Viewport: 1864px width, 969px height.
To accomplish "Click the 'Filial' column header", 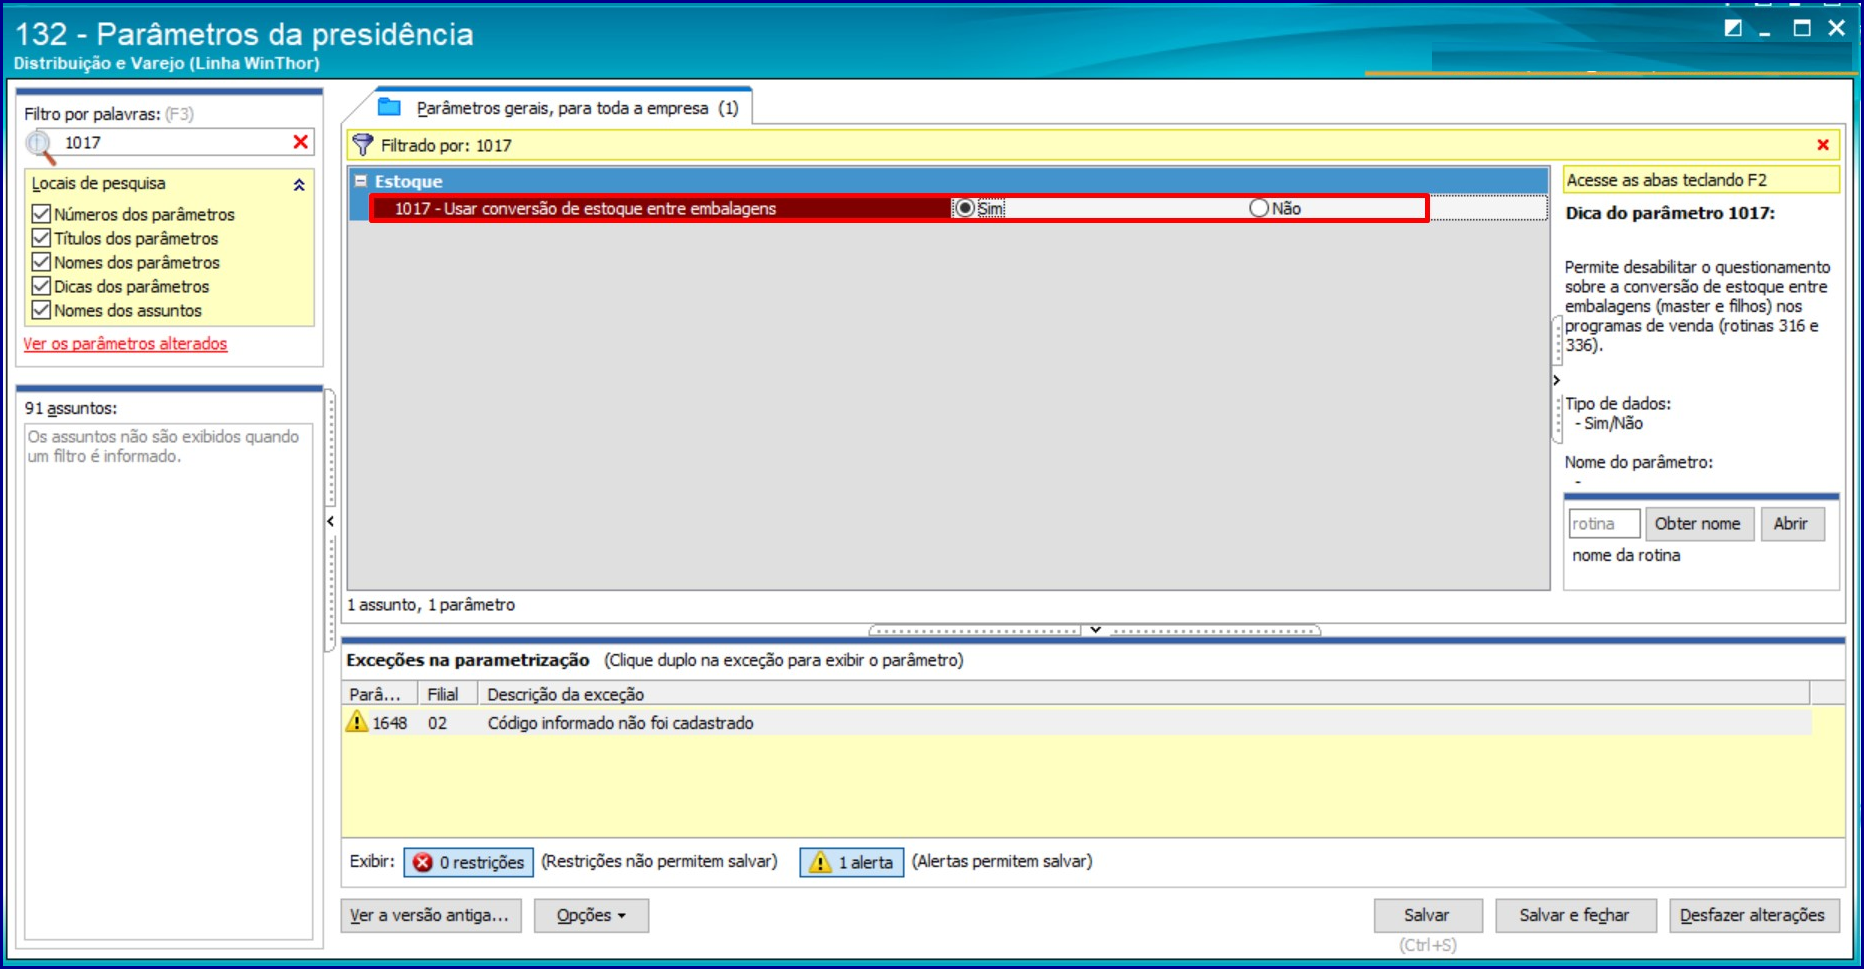I will (x=446, y=694).
